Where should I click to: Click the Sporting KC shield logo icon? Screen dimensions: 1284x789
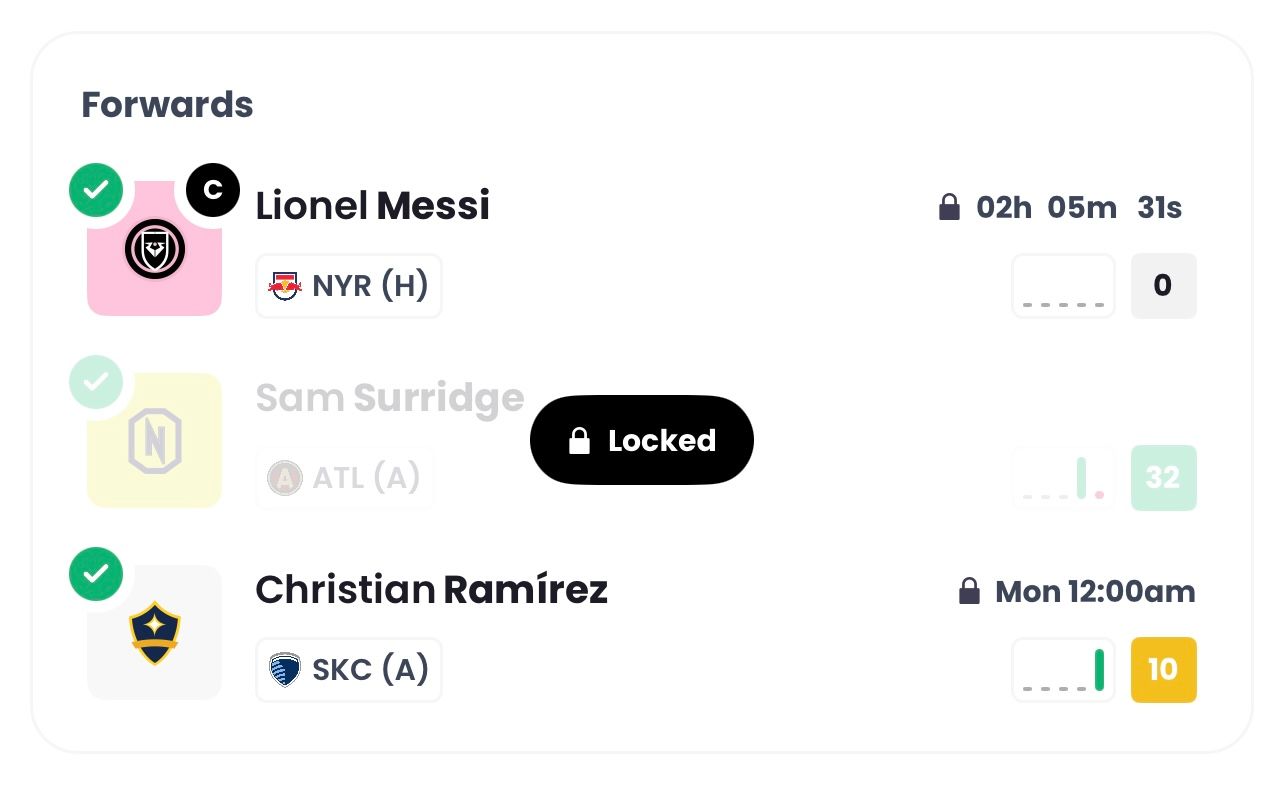pyautogui.click(x=285, y=670)
